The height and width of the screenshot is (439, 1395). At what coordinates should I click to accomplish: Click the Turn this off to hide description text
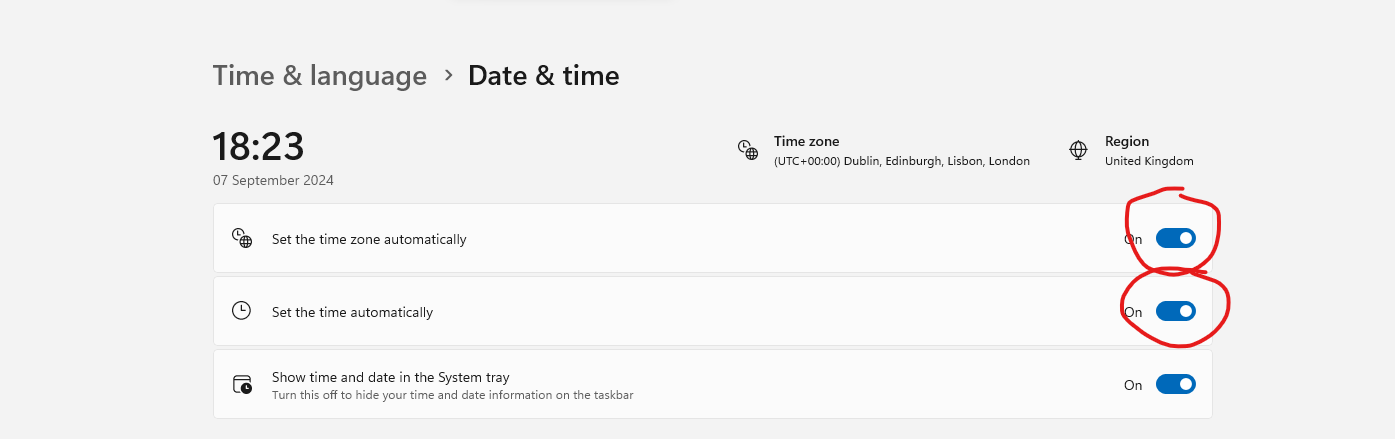(452, 395)
